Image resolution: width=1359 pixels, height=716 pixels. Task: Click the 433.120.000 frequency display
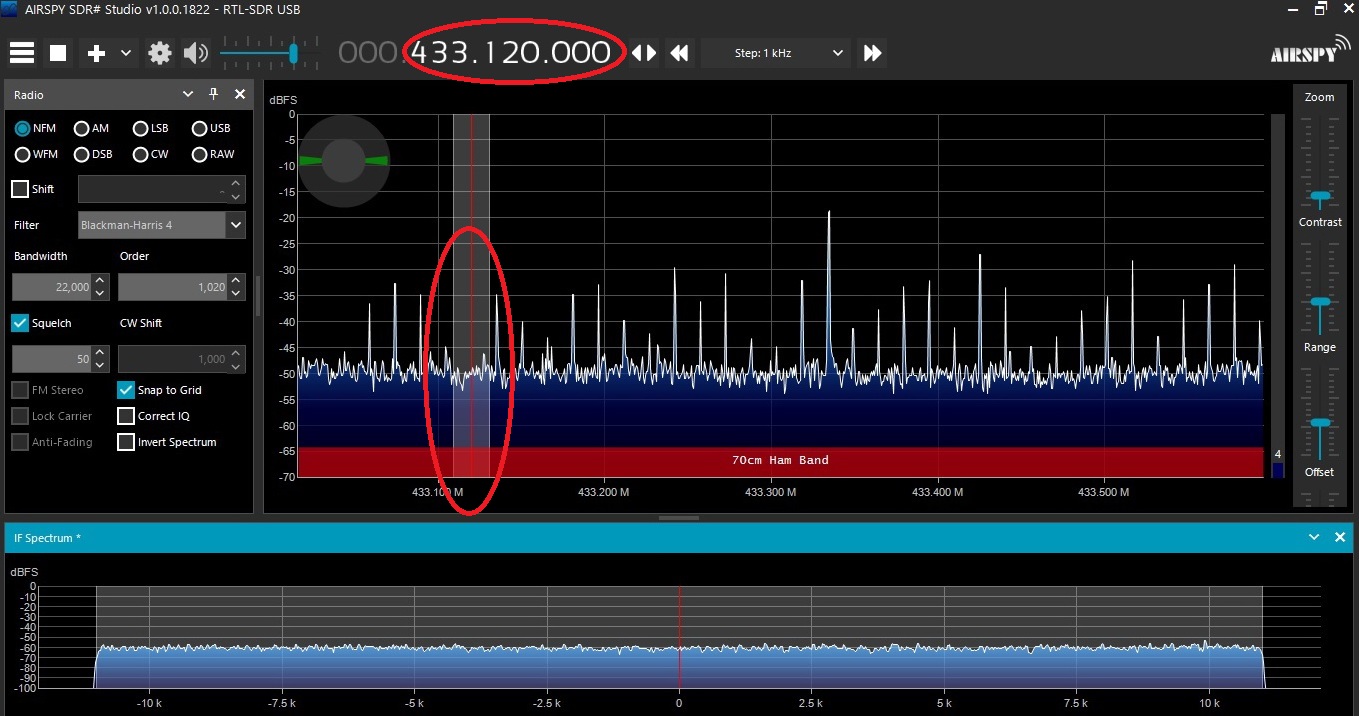pyautogui.click(x=511, y=53)
